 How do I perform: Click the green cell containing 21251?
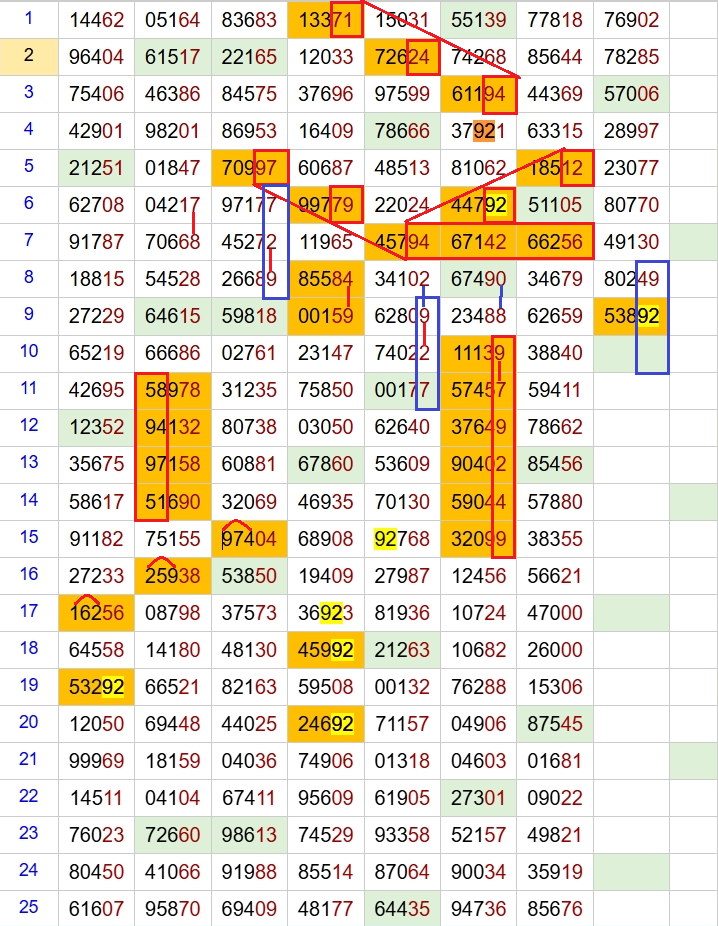coord(96,168)
